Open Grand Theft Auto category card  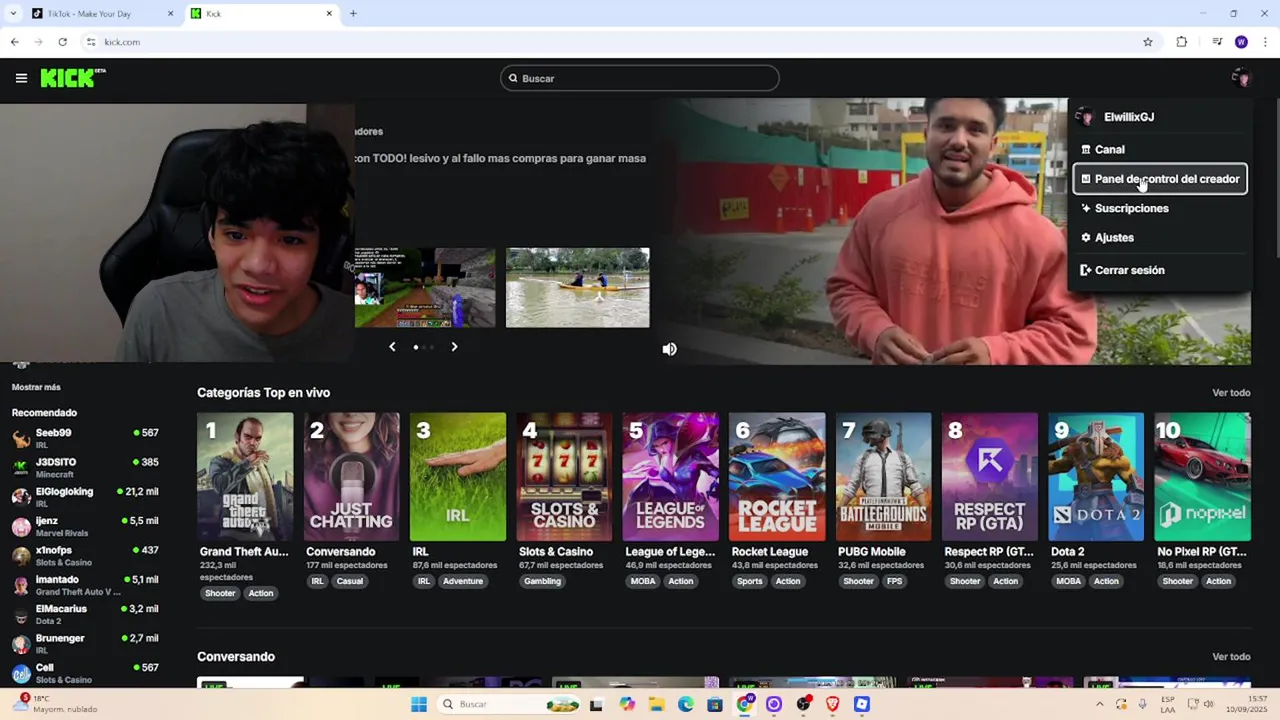[245, 477]
